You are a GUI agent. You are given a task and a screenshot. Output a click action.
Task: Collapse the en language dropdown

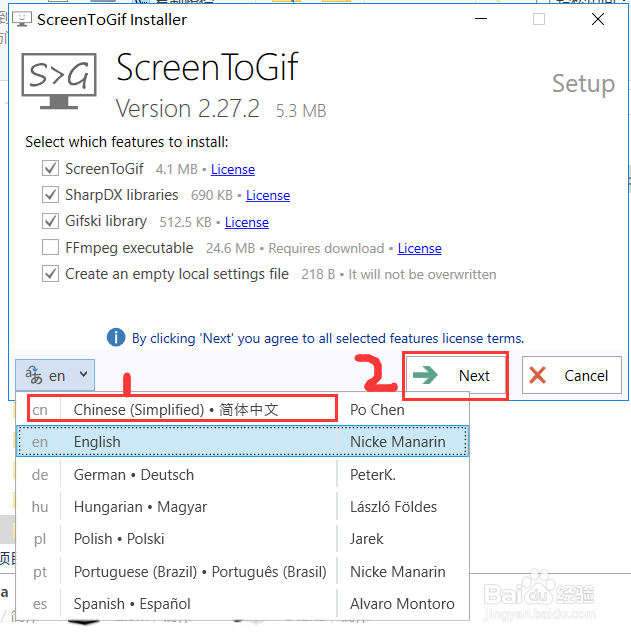point(55,375)
